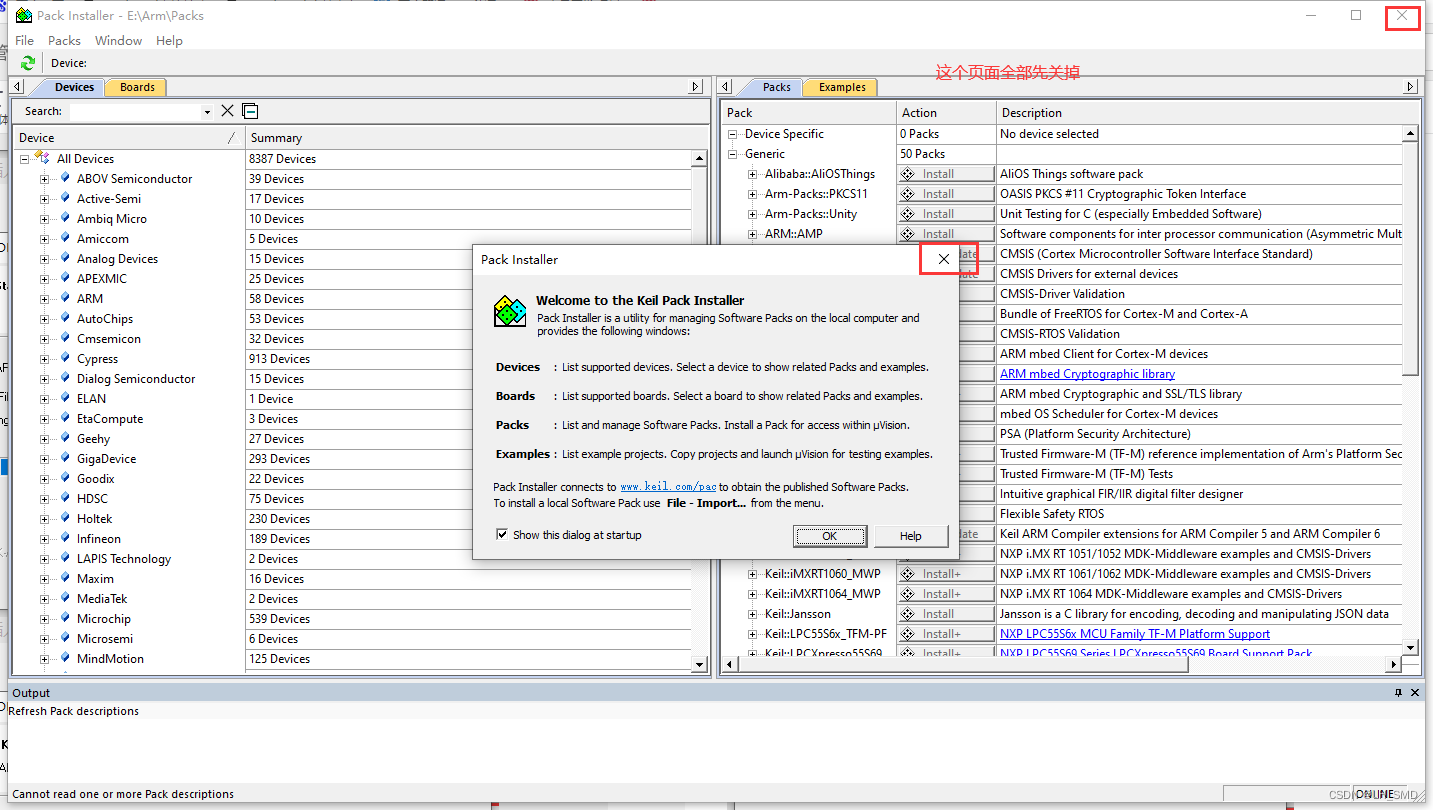Click the blue chip icon beside Cmsemicon
Screen dimensions: 1433x810
pos(66,338)
